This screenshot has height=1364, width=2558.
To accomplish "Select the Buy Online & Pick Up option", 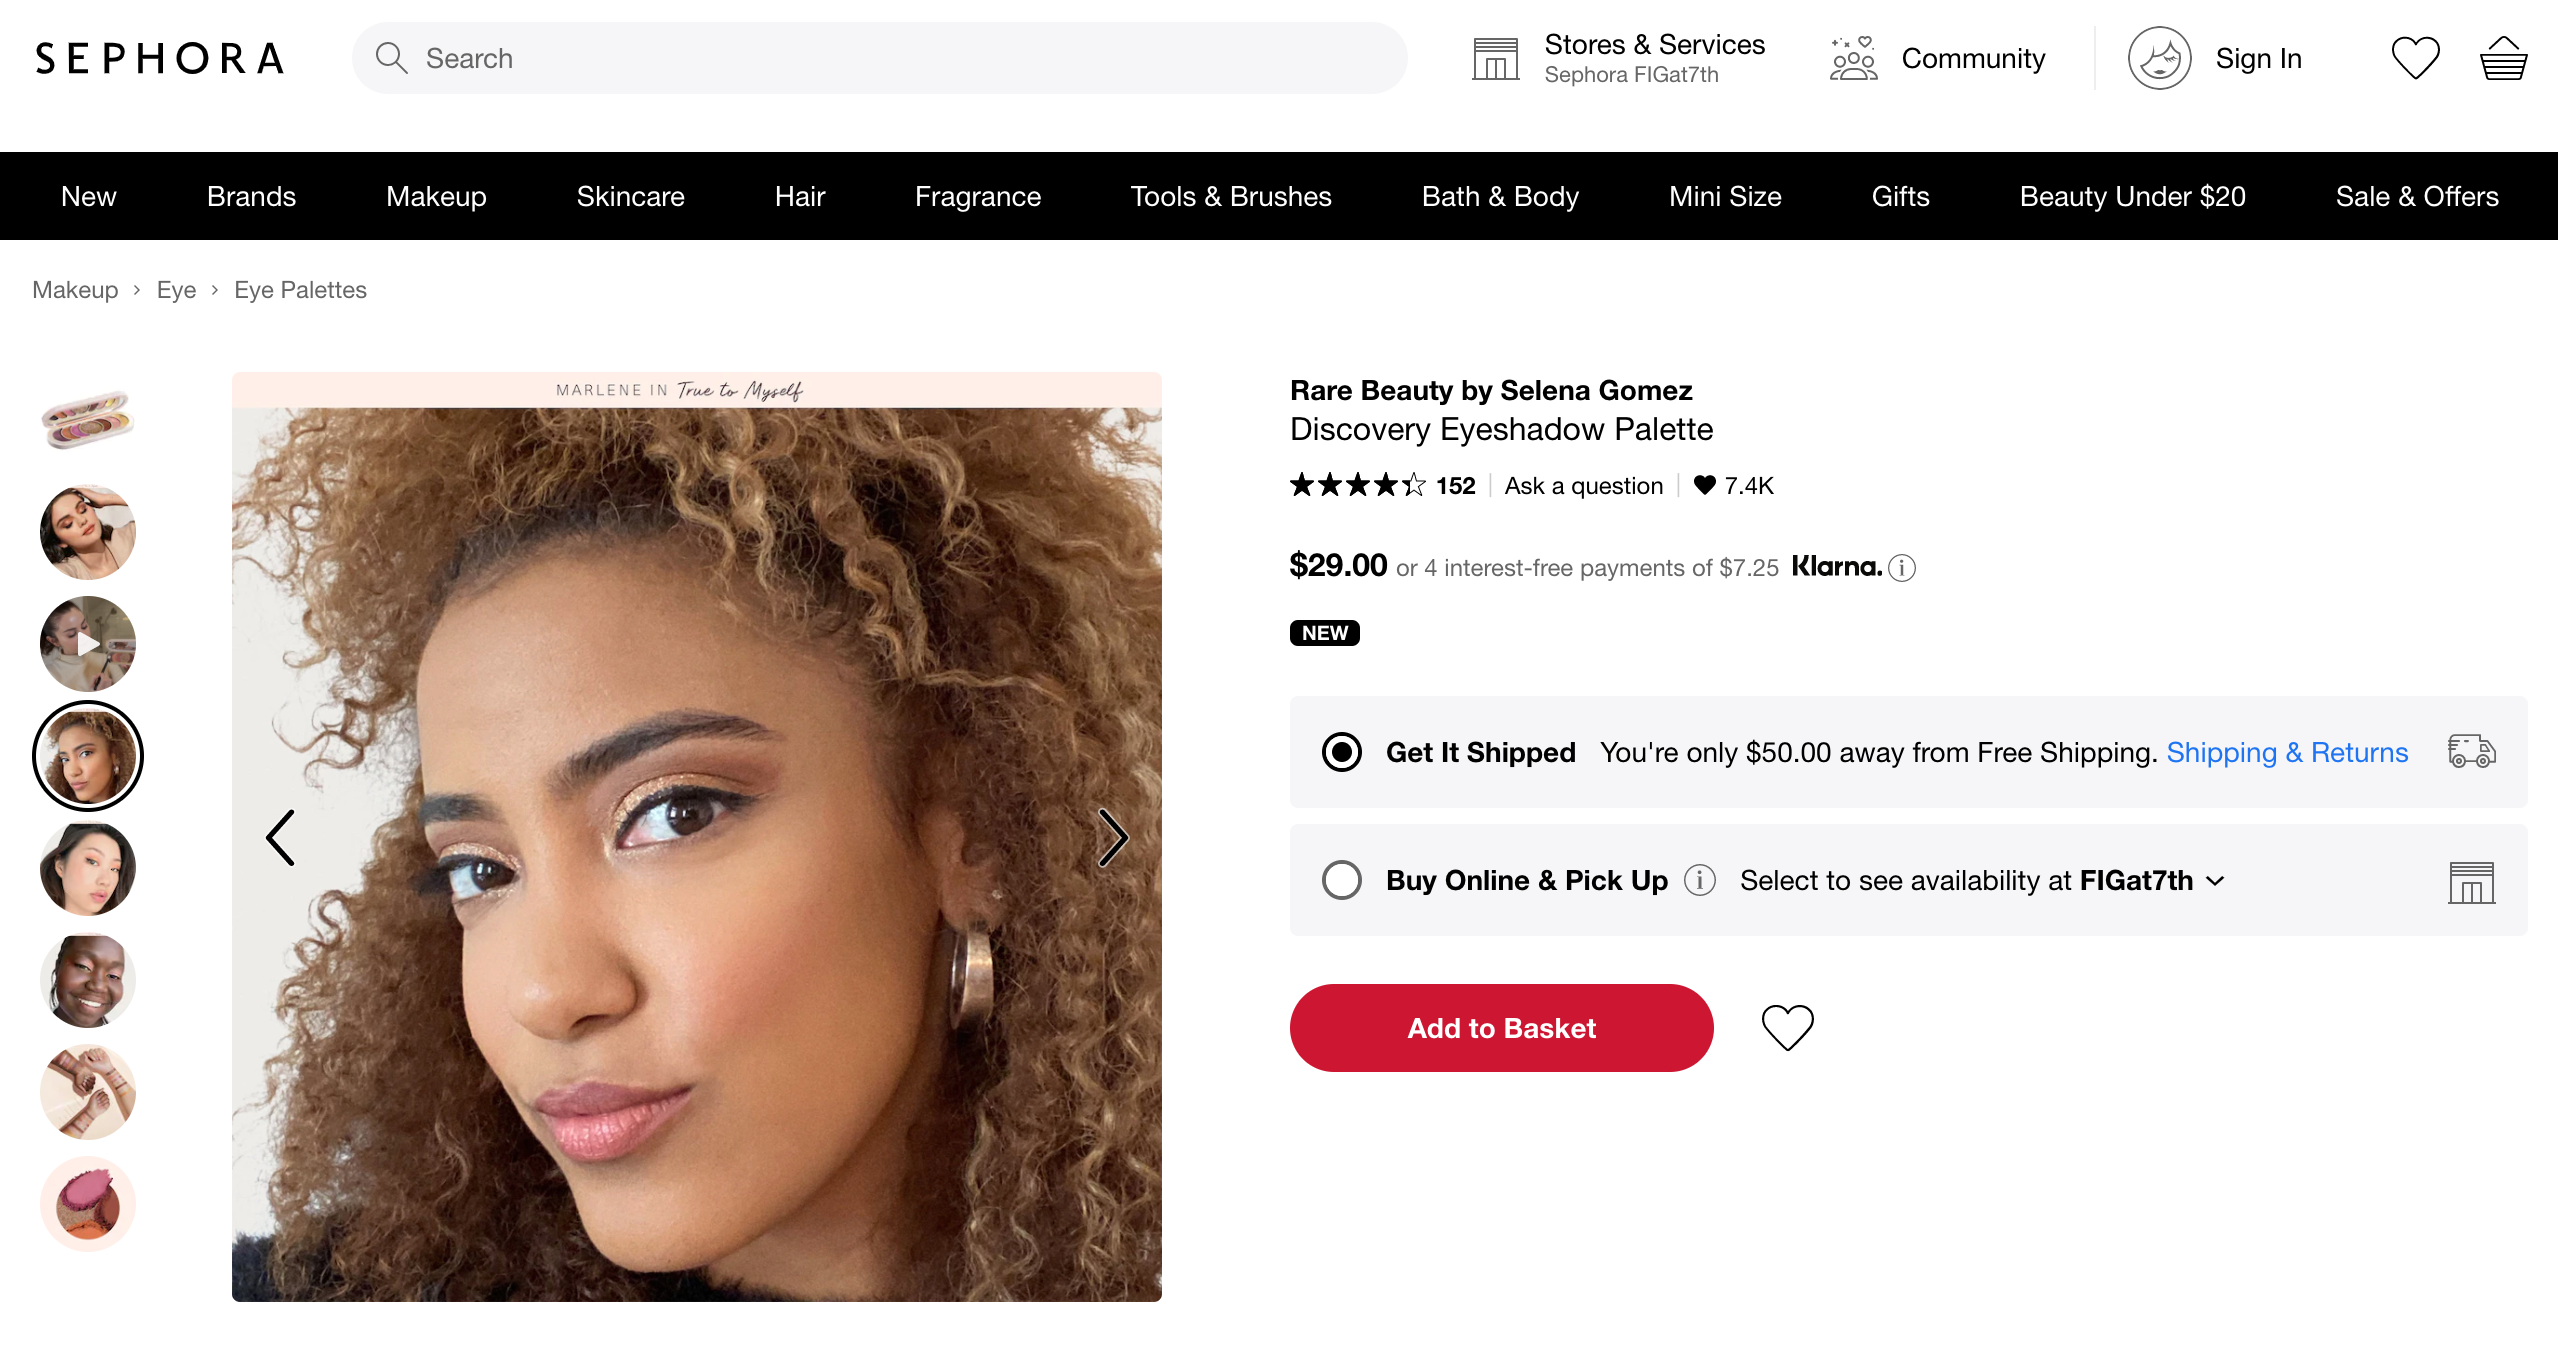I will pos(1341,880).
